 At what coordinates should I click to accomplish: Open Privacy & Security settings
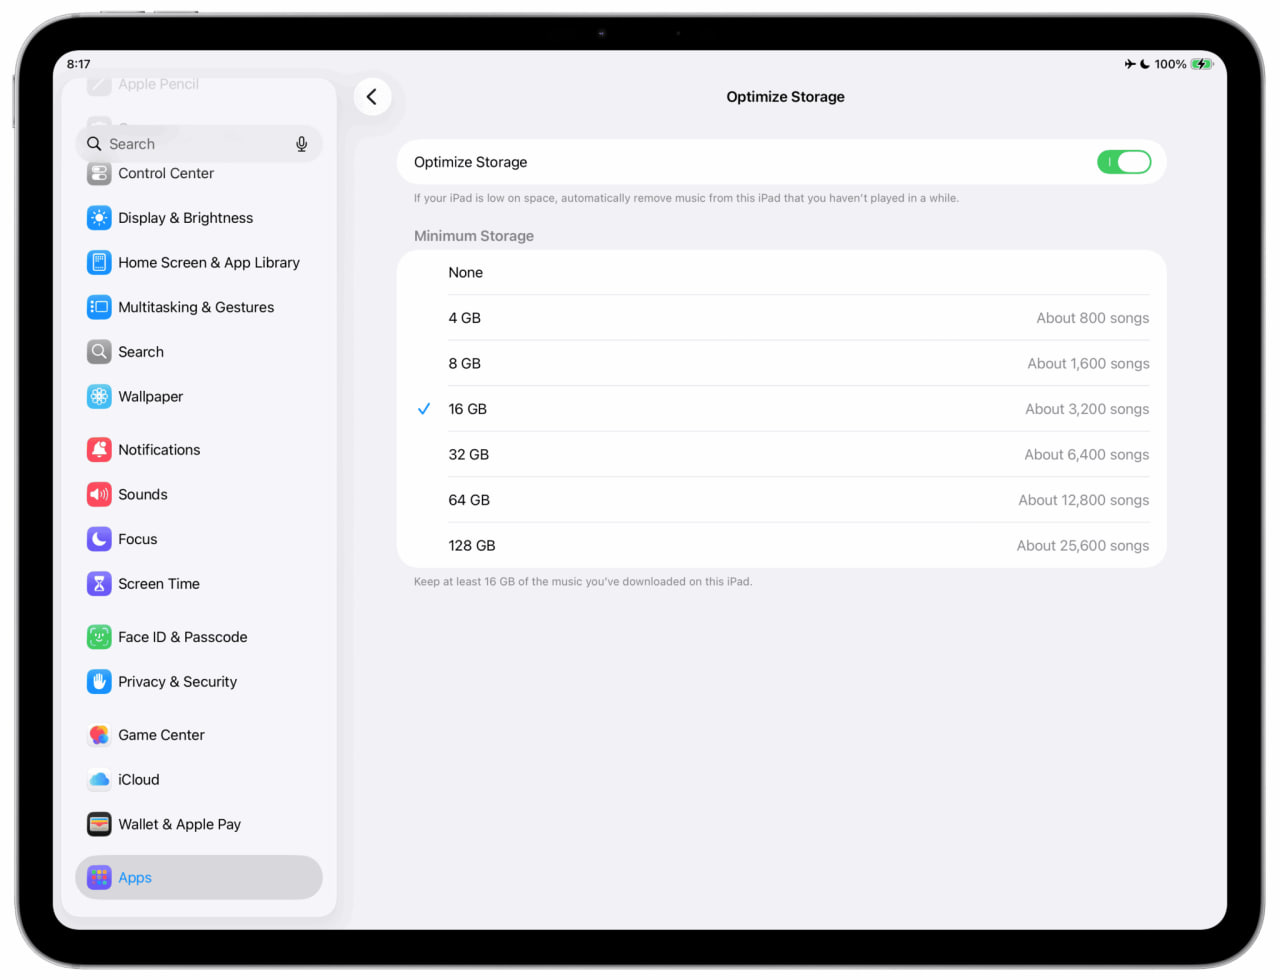pyautogui.click(x=177, y=682)
